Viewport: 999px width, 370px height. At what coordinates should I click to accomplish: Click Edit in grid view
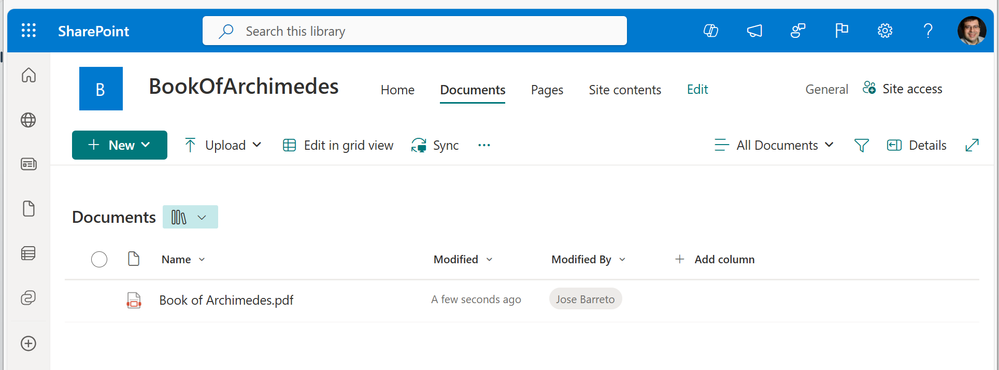pyautogui.click(x=338, y=145)
